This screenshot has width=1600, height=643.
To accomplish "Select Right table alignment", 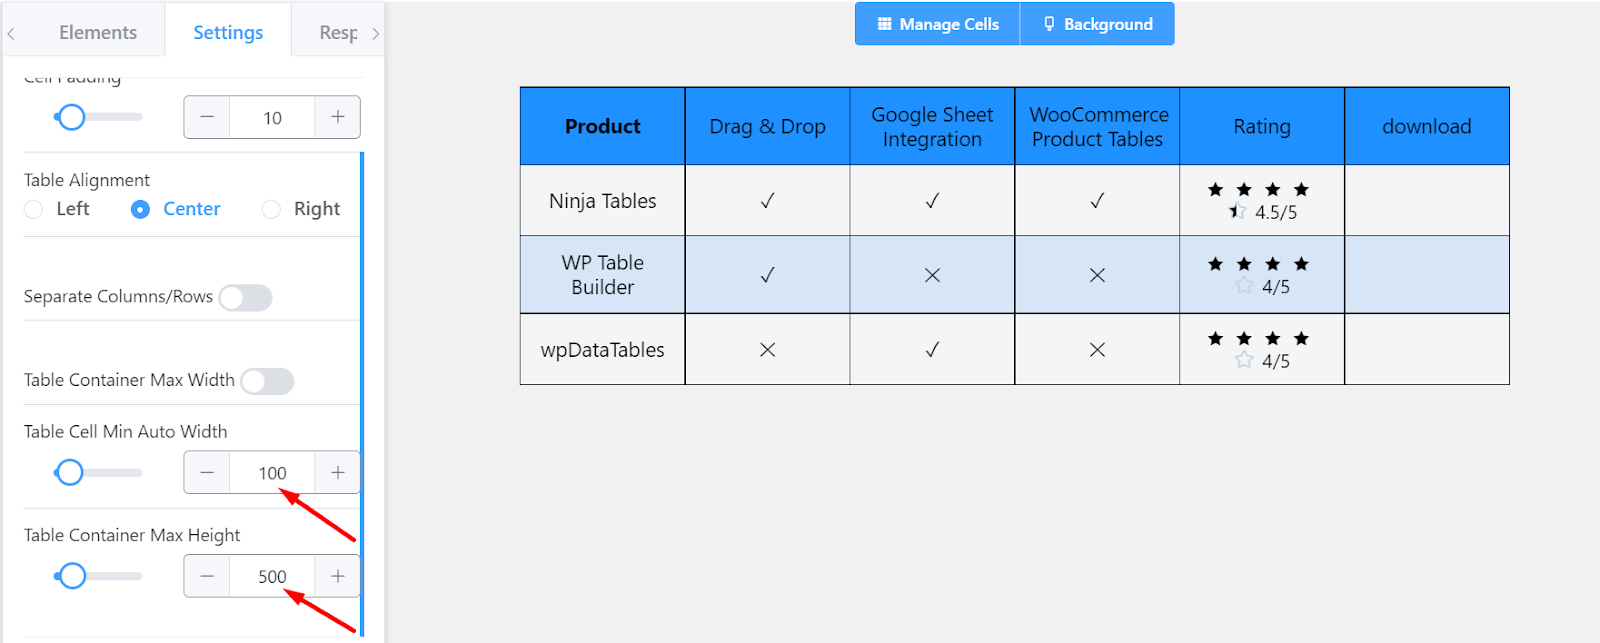I will (x=271, y=209).
